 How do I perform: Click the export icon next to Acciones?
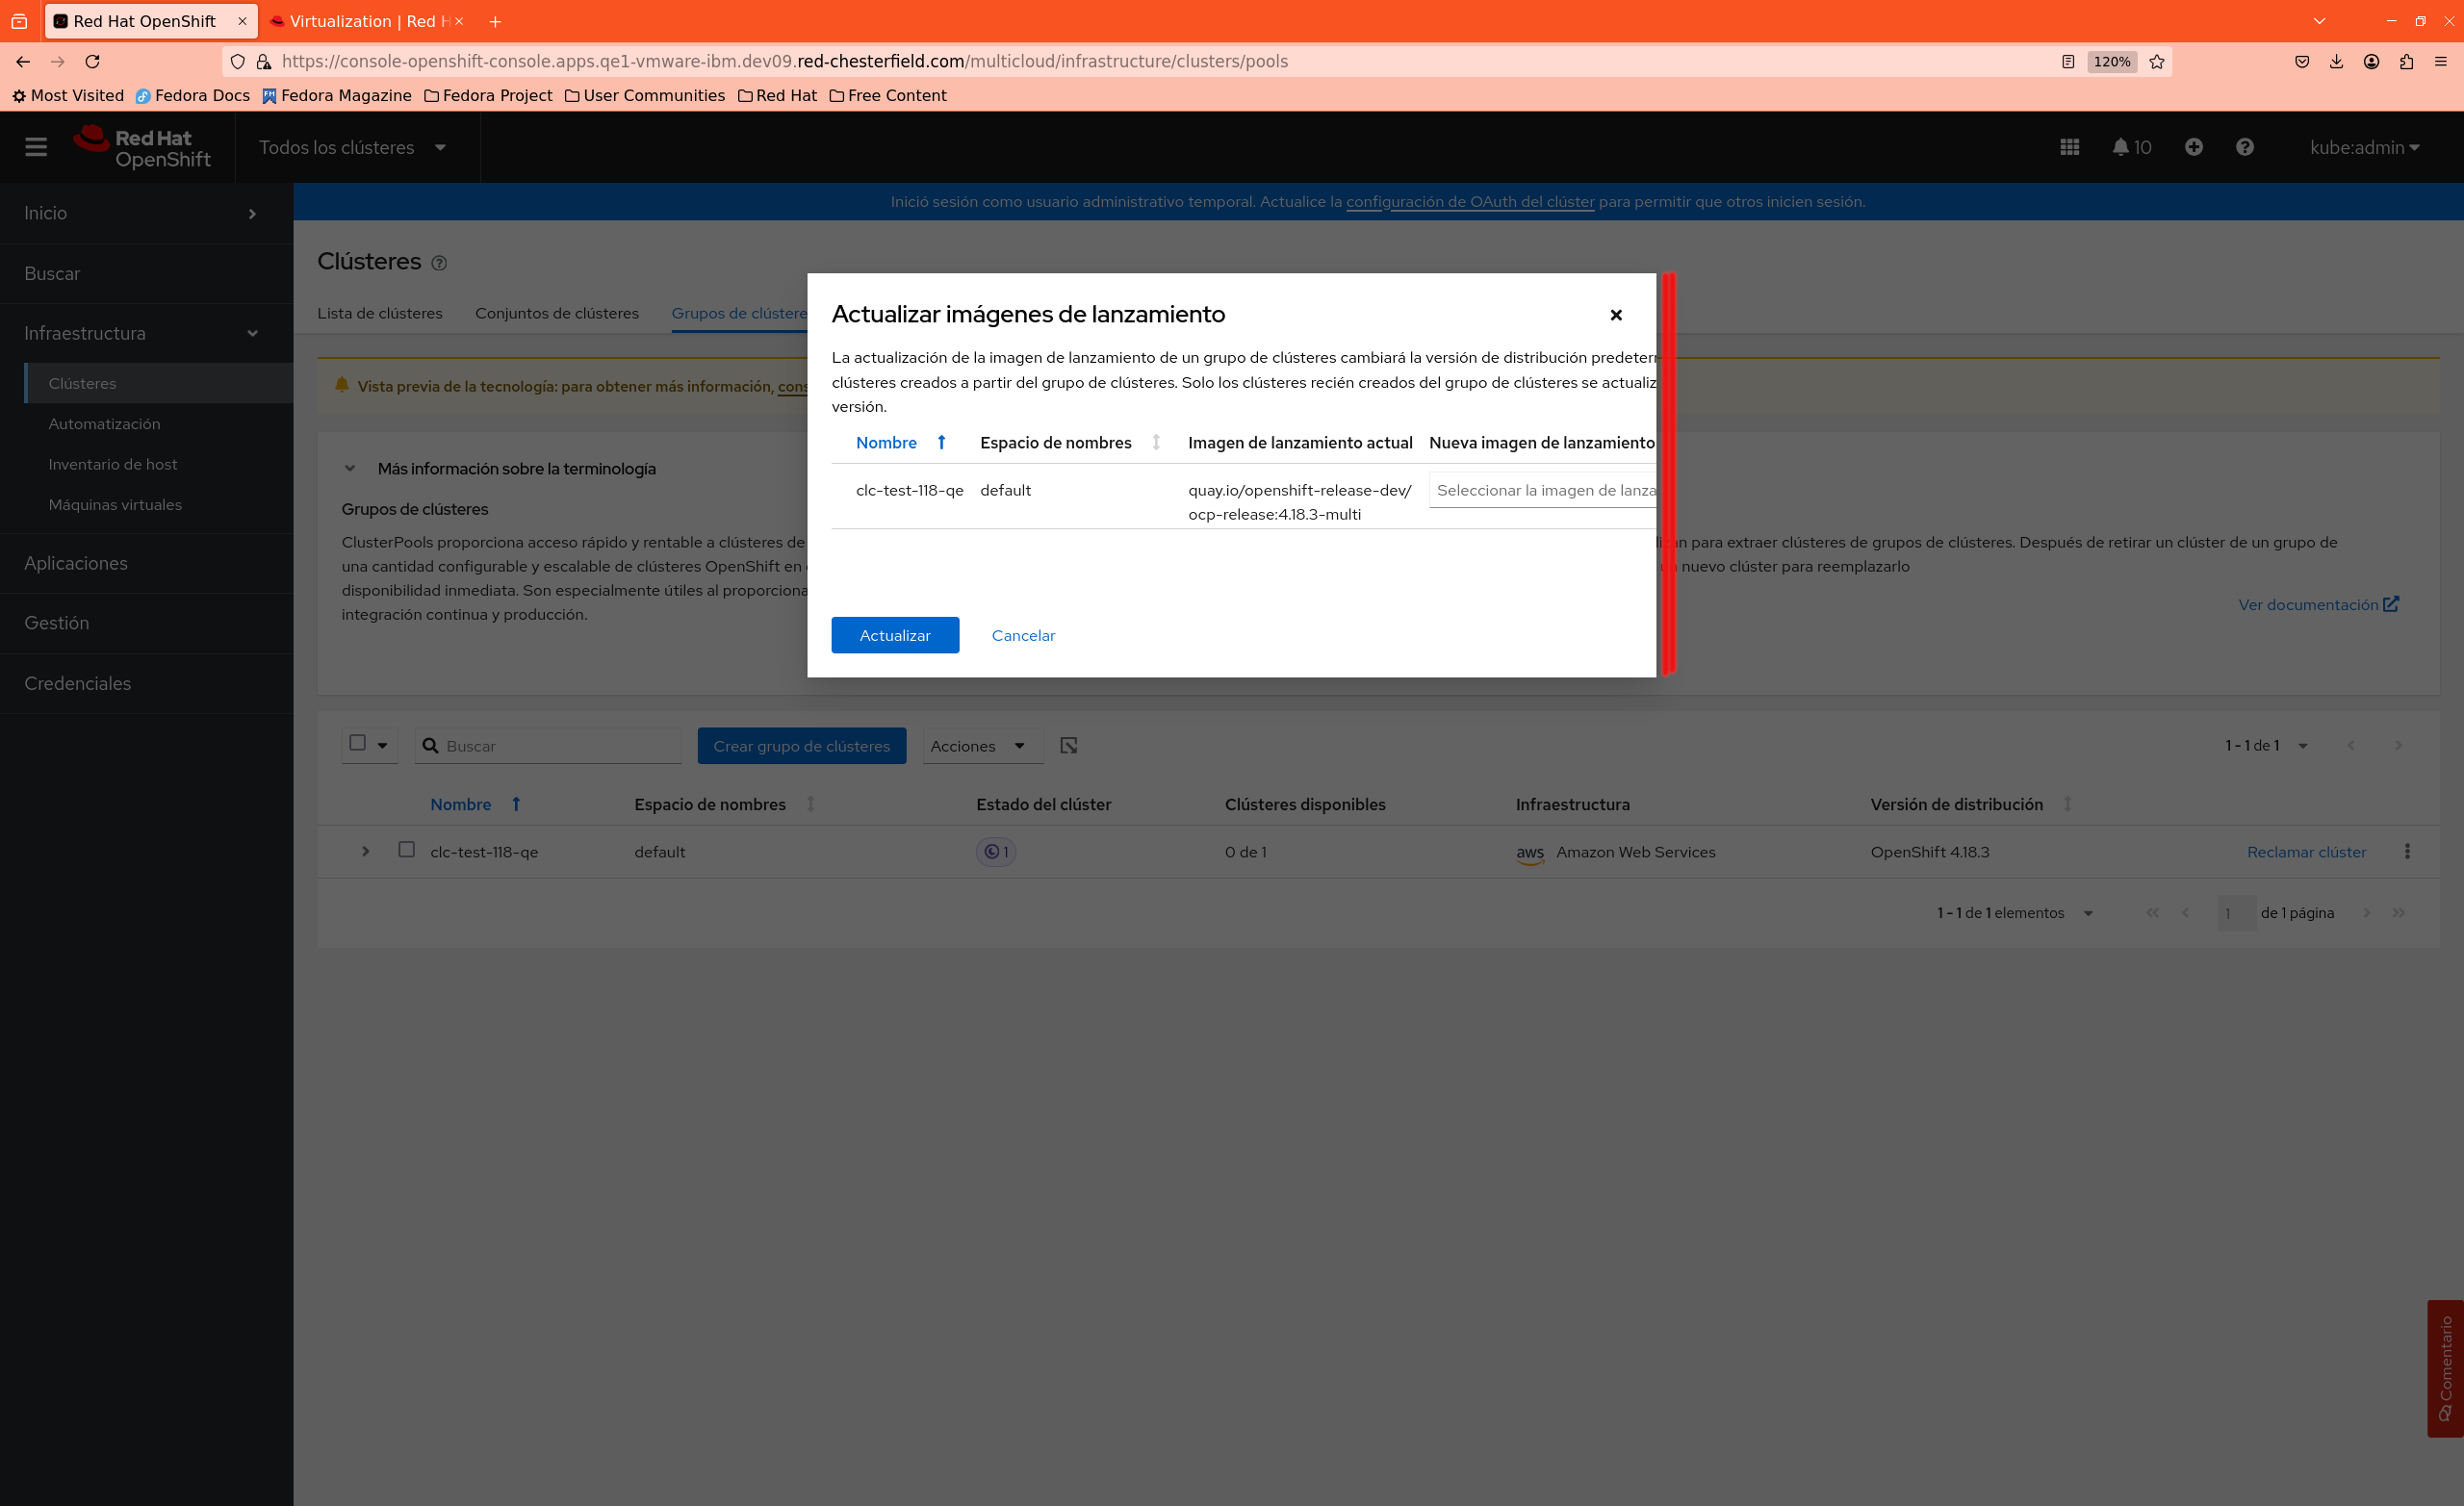click(1068, 745)
